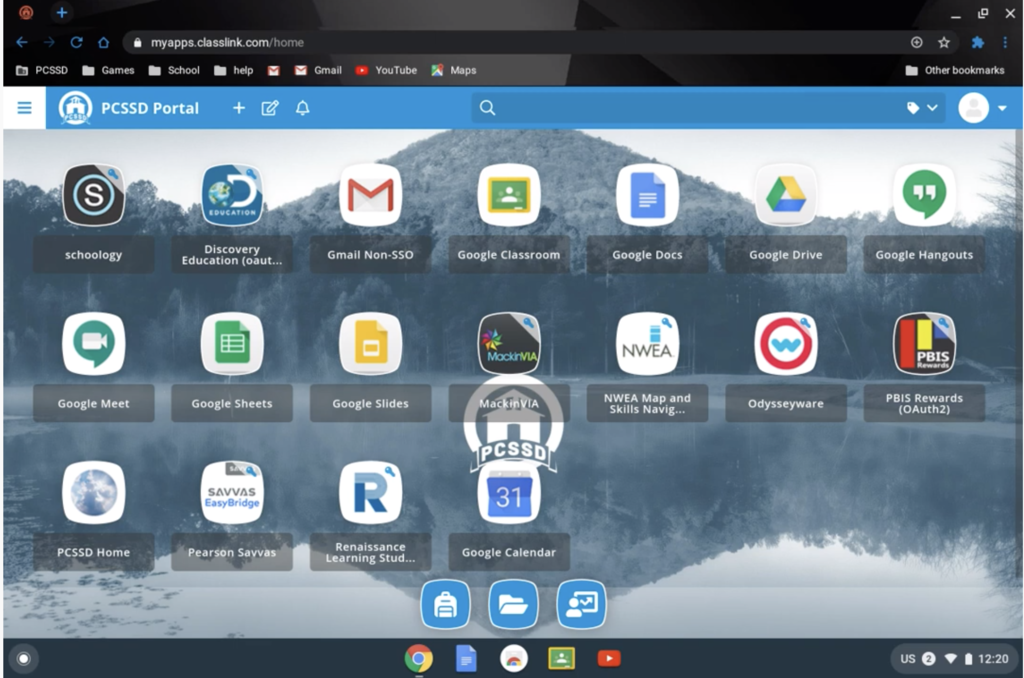This screenshot has width=1024, height=678.
Task: Click the unlabeled Gmail envelope bookmark
Action: (x=274, y=70)
